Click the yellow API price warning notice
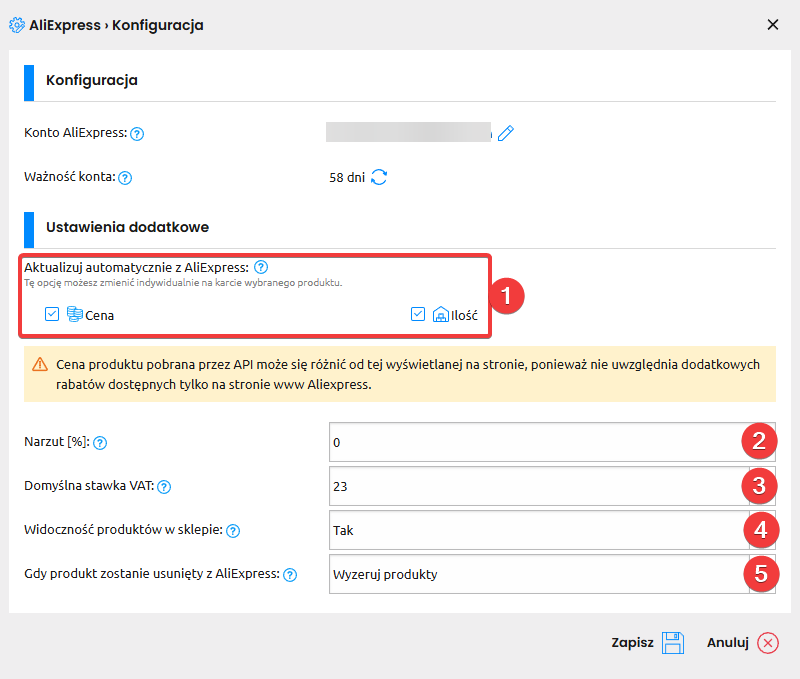Image resolution: width=800 pixels, height=679 pixels. tap(400, 374)
